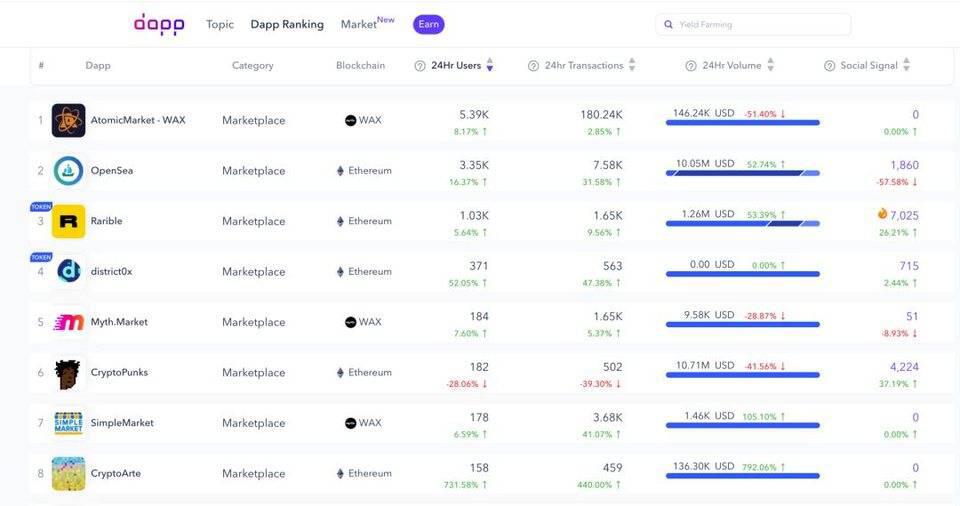
Task: Open the CryptoPunks name link
Action: tap(119, 372)
